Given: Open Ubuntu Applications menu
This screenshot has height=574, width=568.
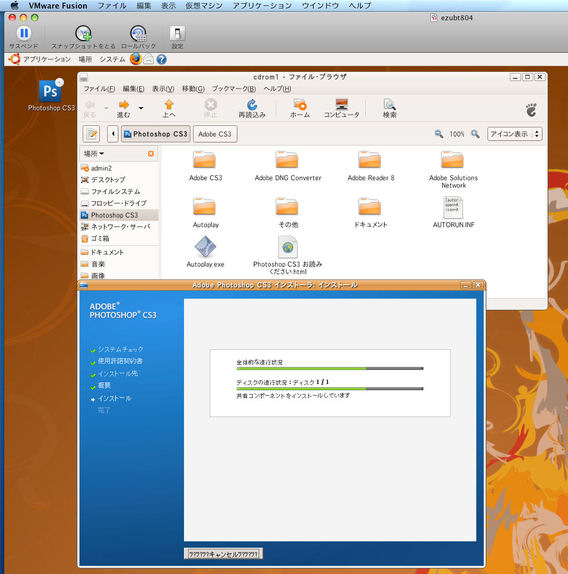Looking at the screenshot, I should pyautogui.click(x=47, y=59).
